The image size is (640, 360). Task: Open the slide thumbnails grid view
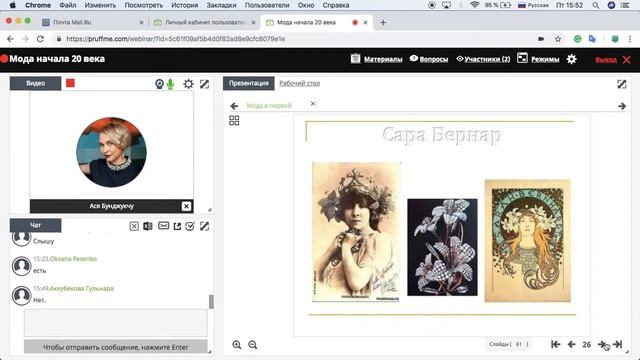(x=234, y=120)
